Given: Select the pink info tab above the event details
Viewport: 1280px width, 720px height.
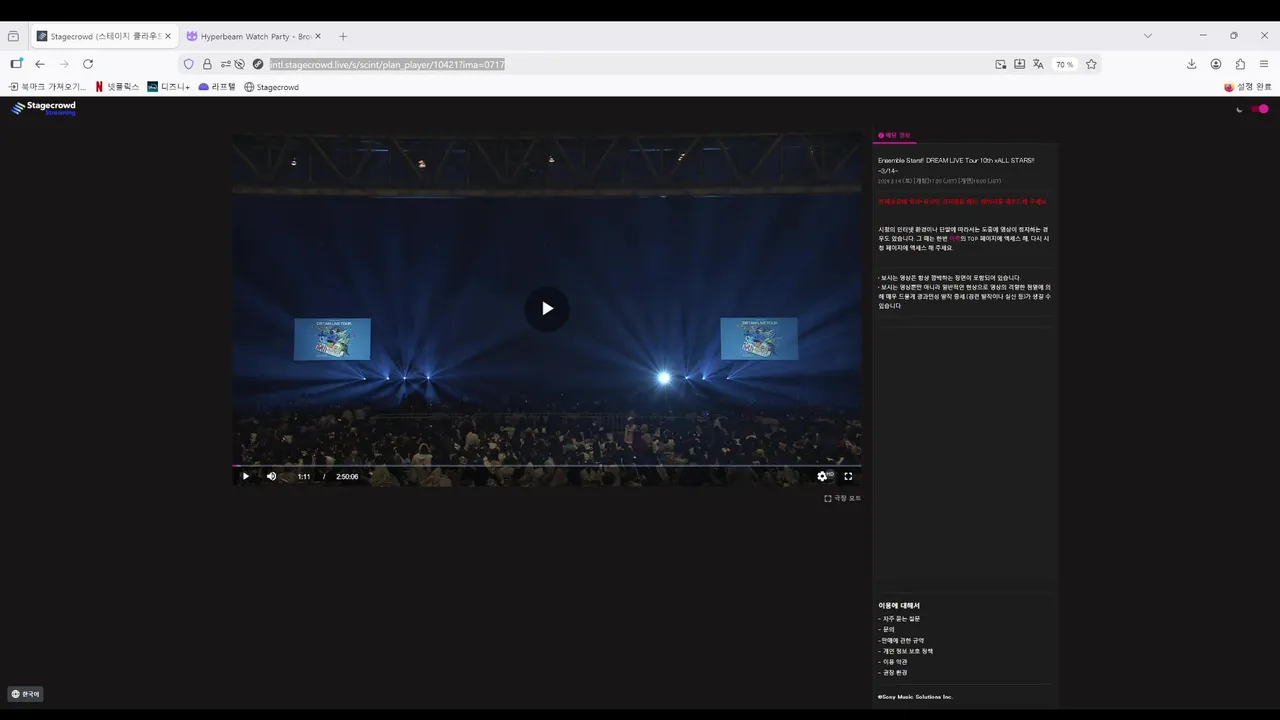Looking at the screenshot, I should point(894,135).
